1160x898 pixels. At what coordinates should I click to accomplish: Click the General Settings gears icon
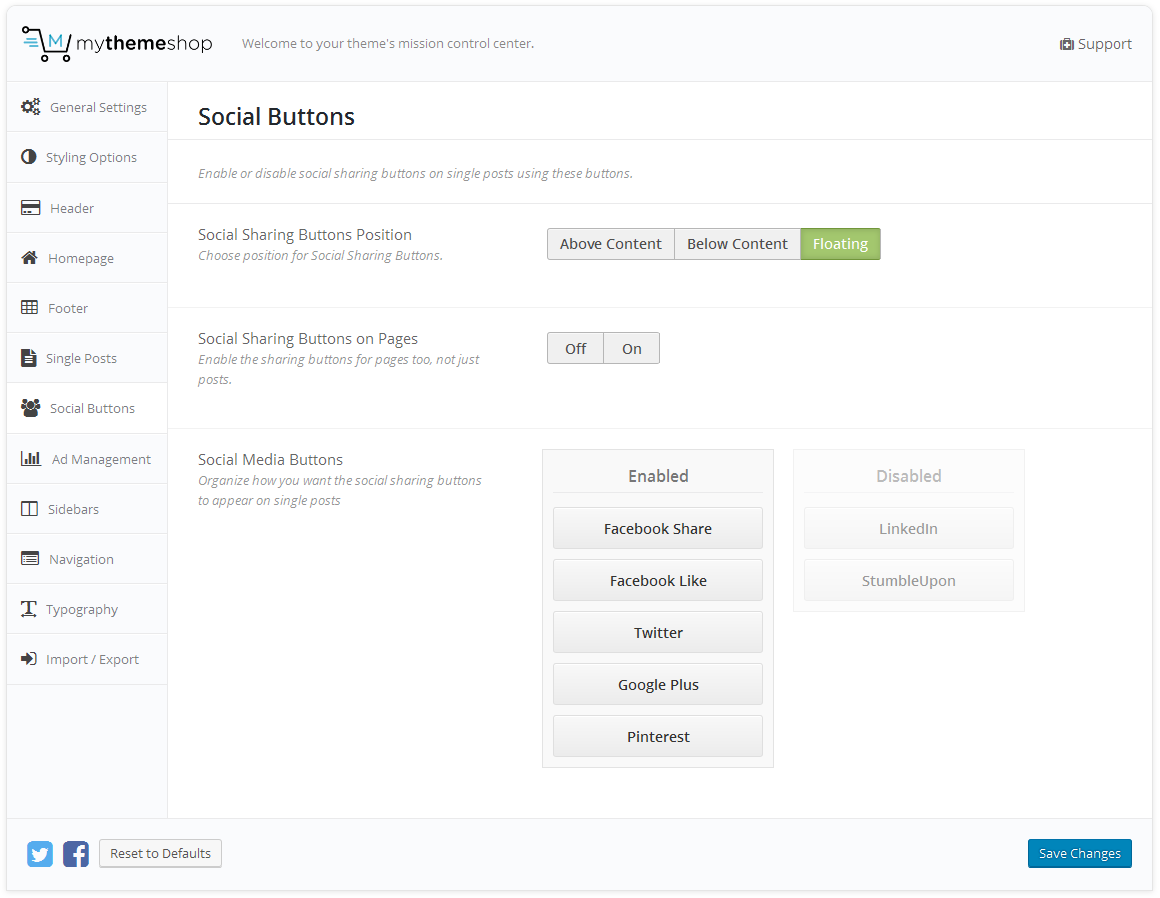(31, 107)
